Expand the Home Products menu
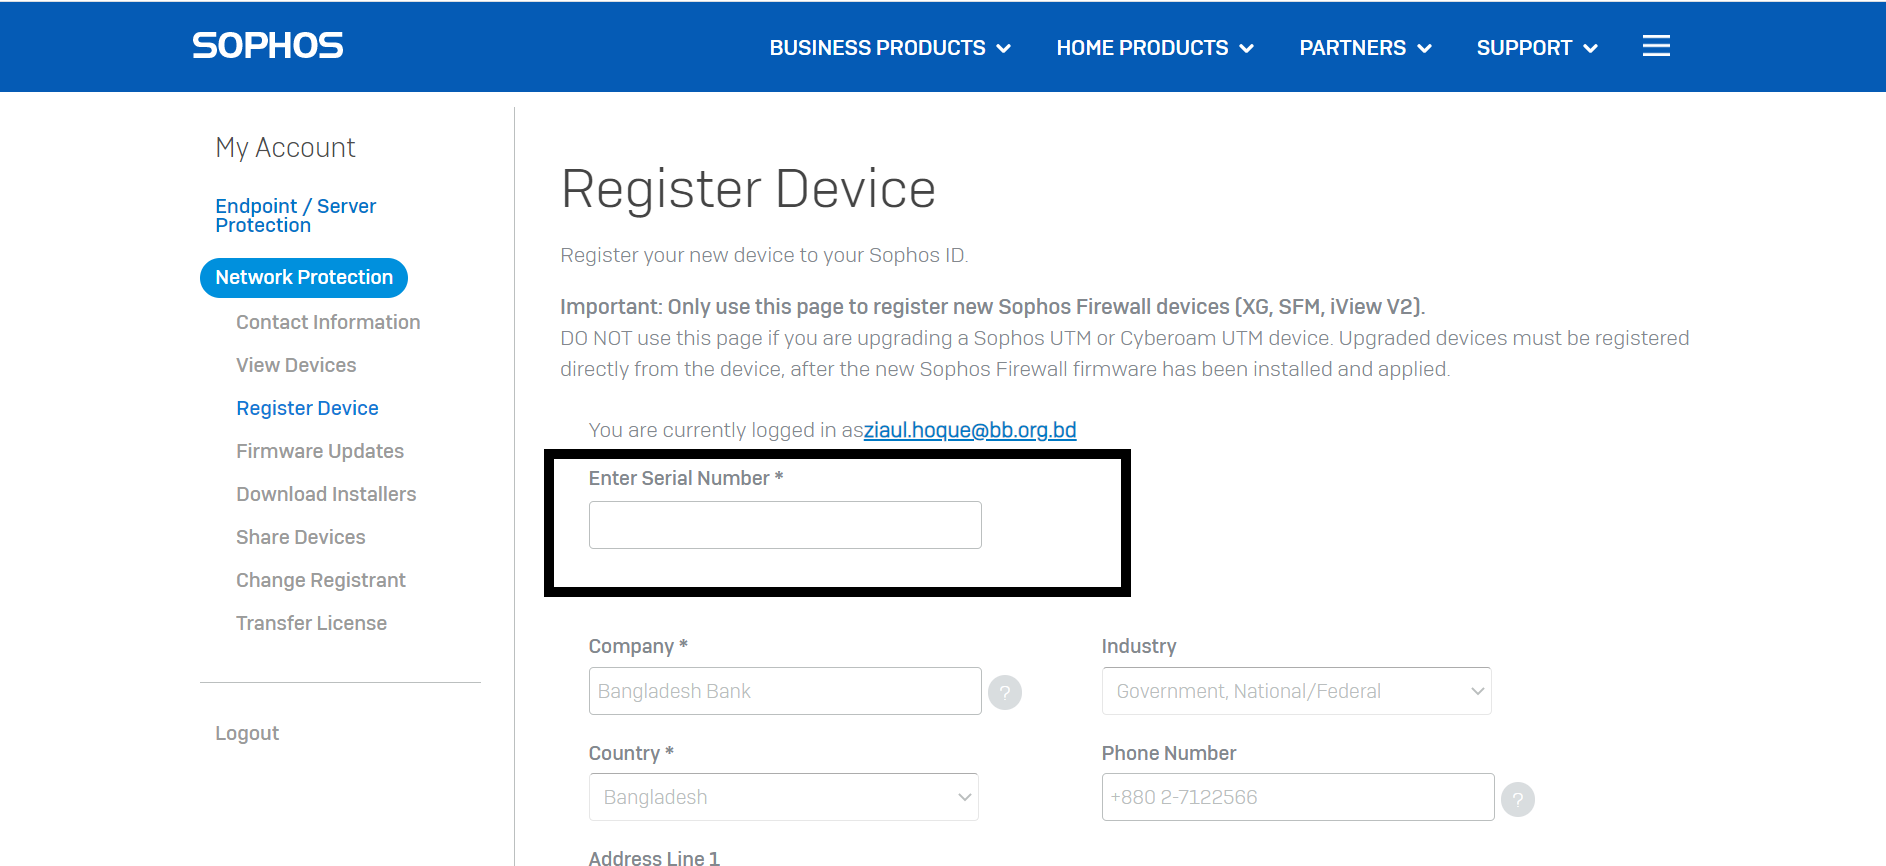Image resolution: width=1886 pixels, height=866 pixels. click(1154, 48)
